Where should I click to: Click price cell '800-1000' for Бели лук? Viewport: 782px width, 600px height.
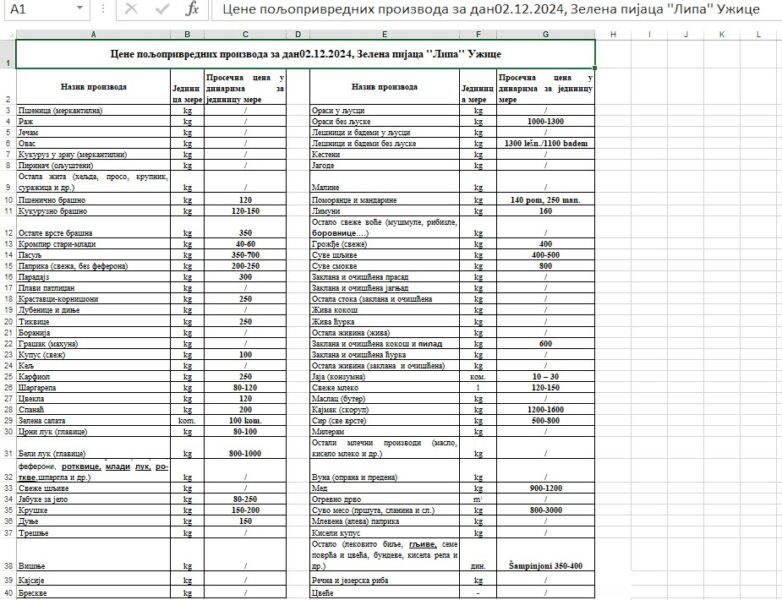pos(245,448)
